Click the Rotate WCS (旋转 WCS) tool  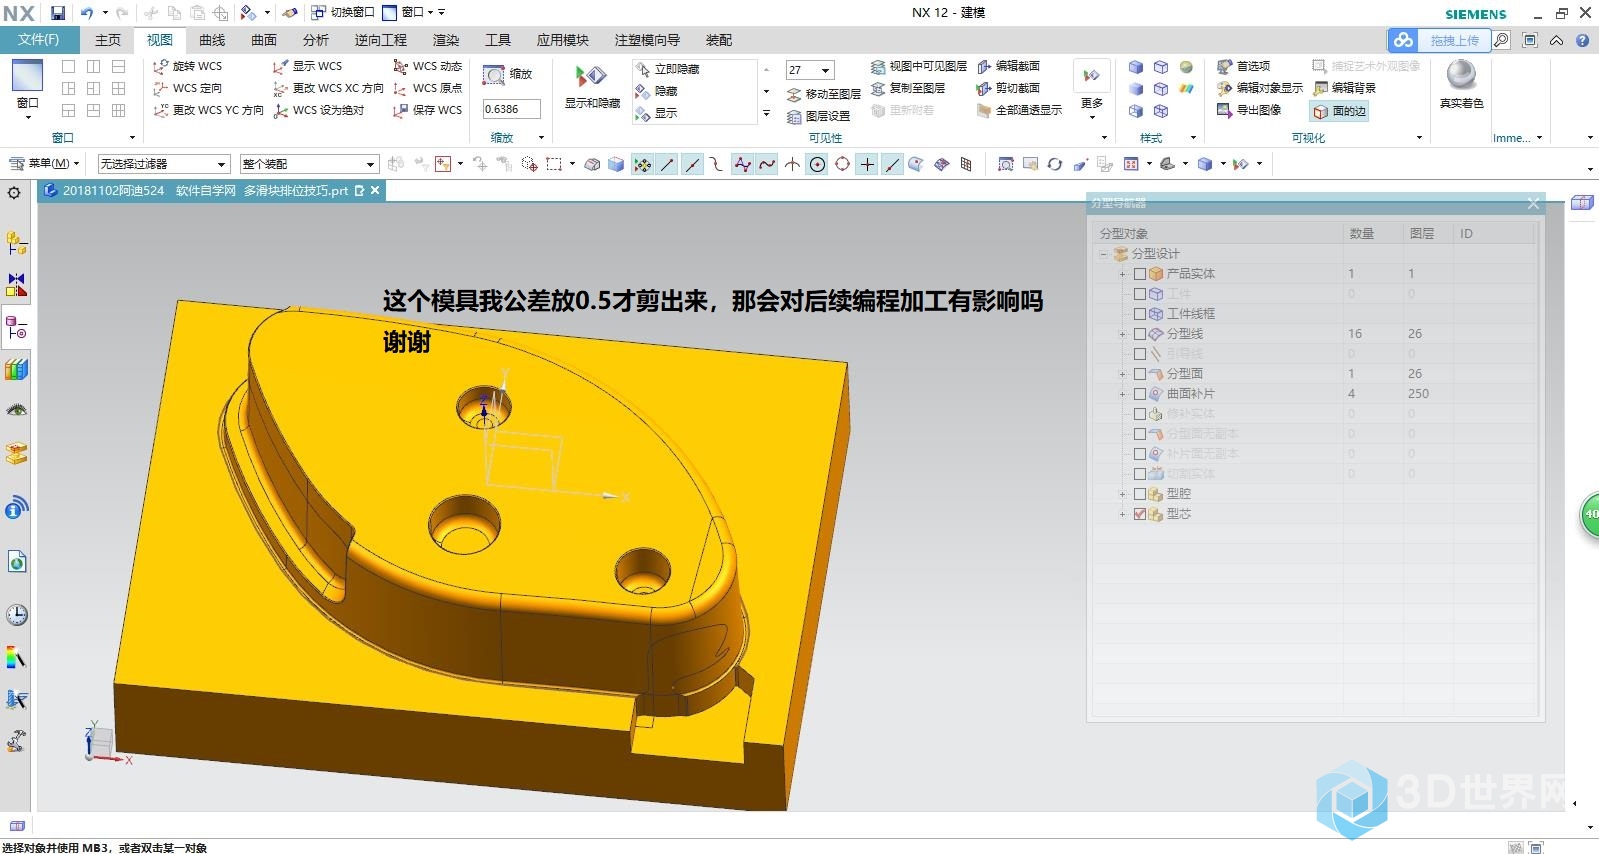[188, 66]
